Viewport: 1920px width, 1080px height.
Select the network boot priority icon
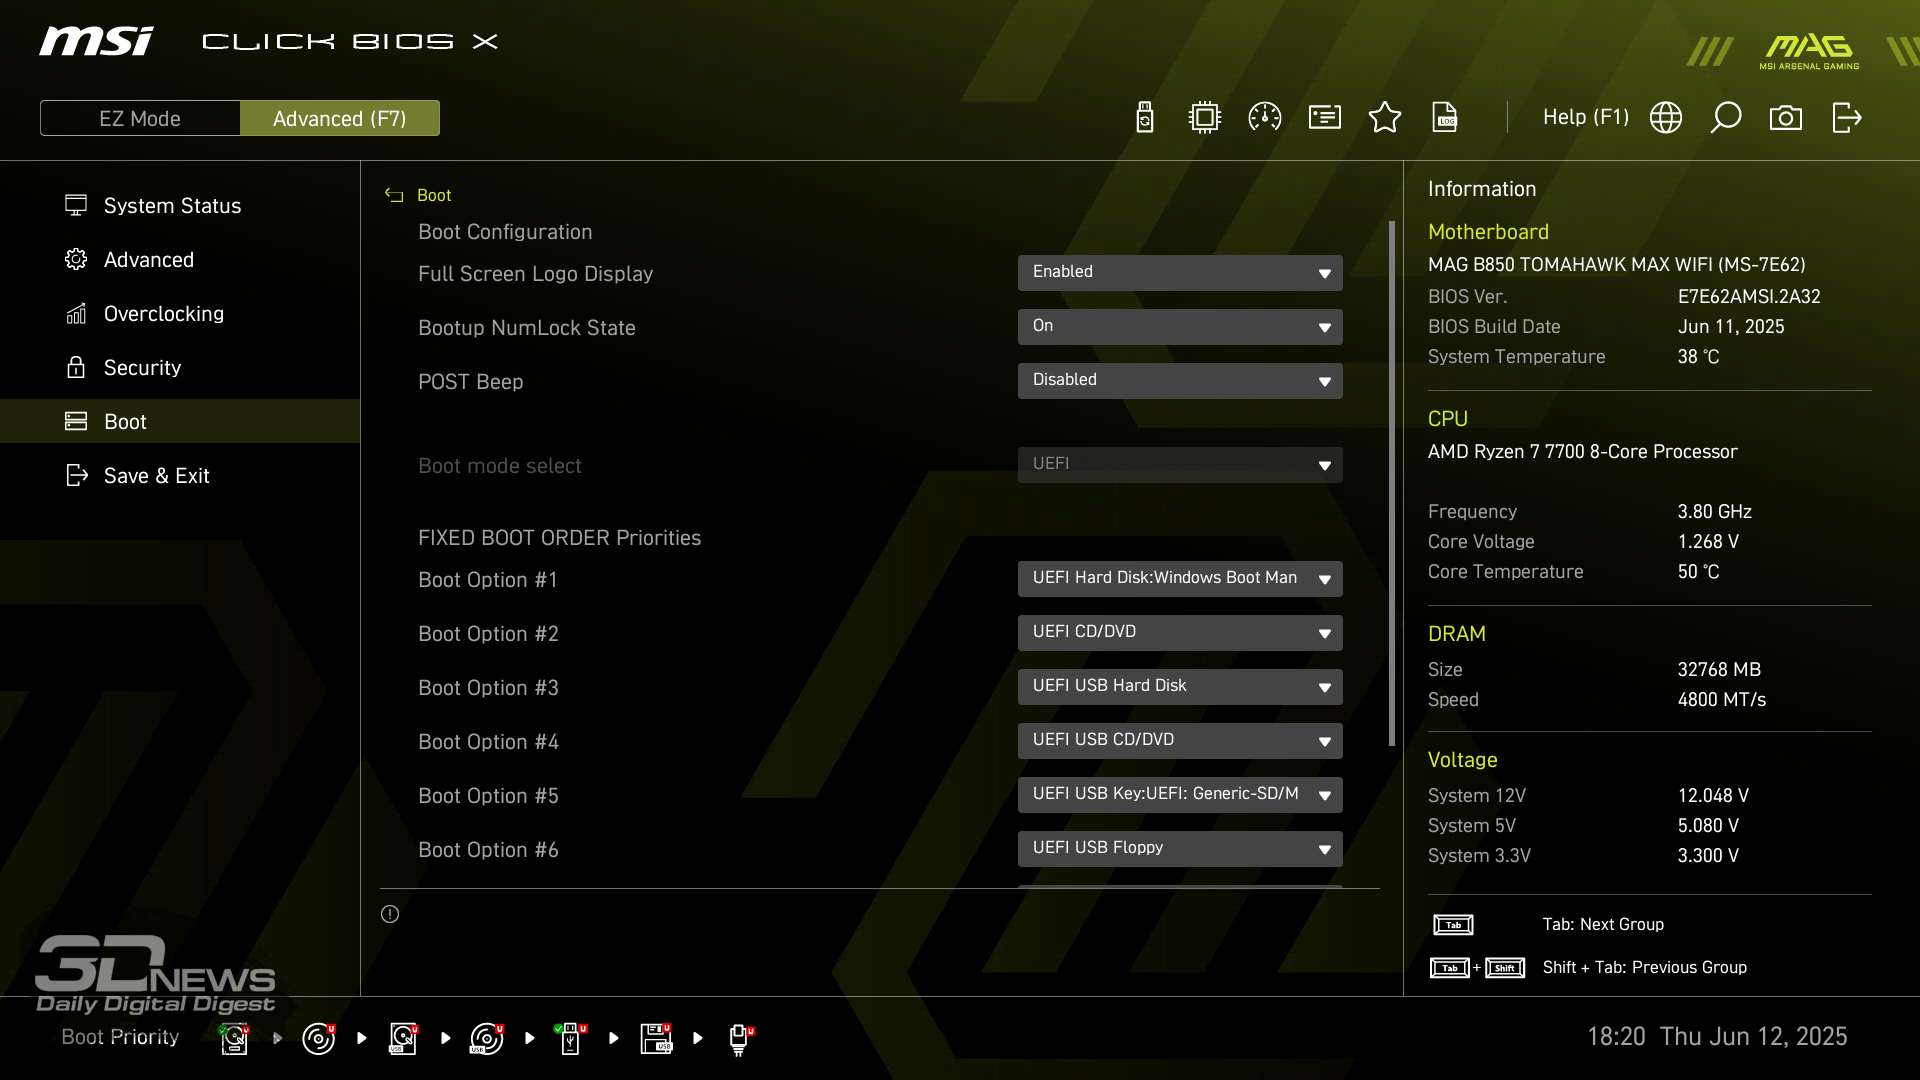[x=740, y=1040]
